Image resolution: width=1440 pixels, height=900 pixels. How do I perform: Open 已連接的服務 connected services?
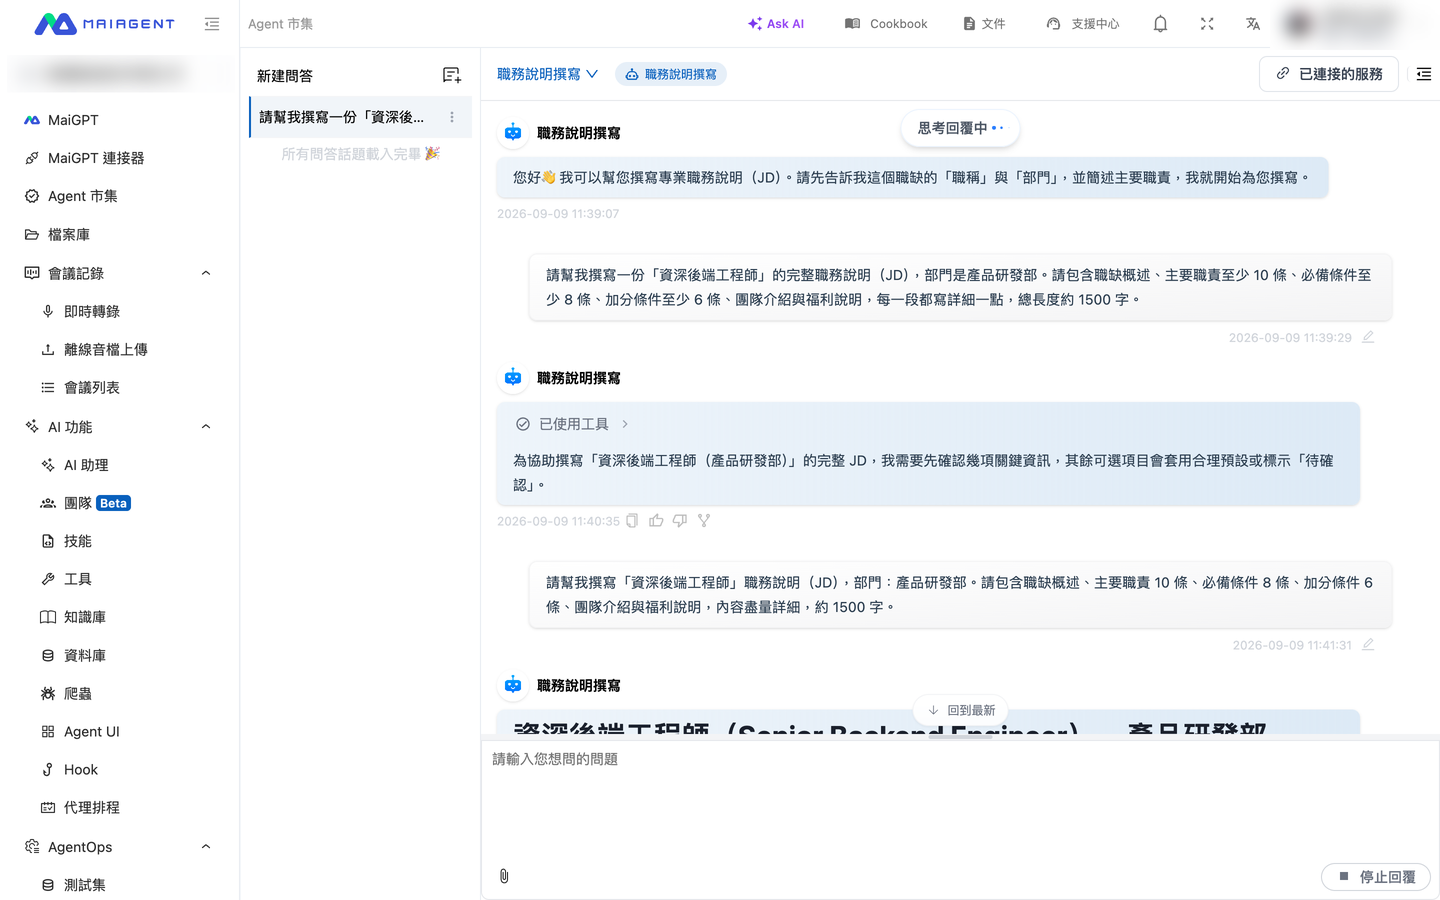(x=1329, y=74)
